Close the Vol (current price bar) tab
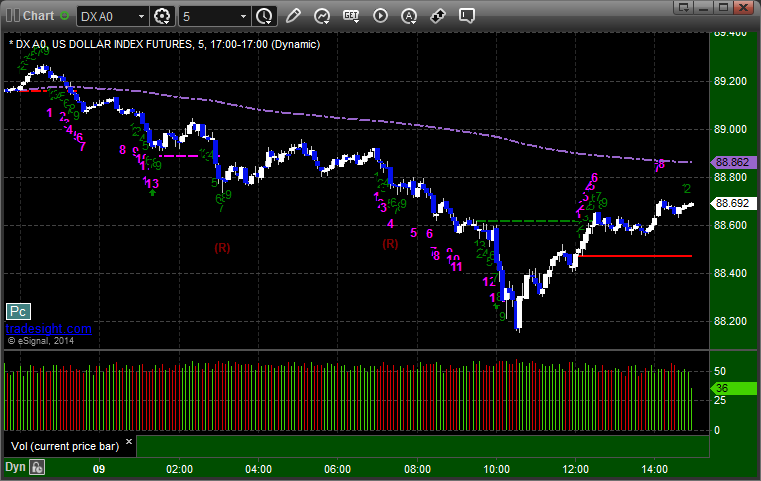This screenshot has height=481, width=761. pyautogui.click(x=129, y=442)
